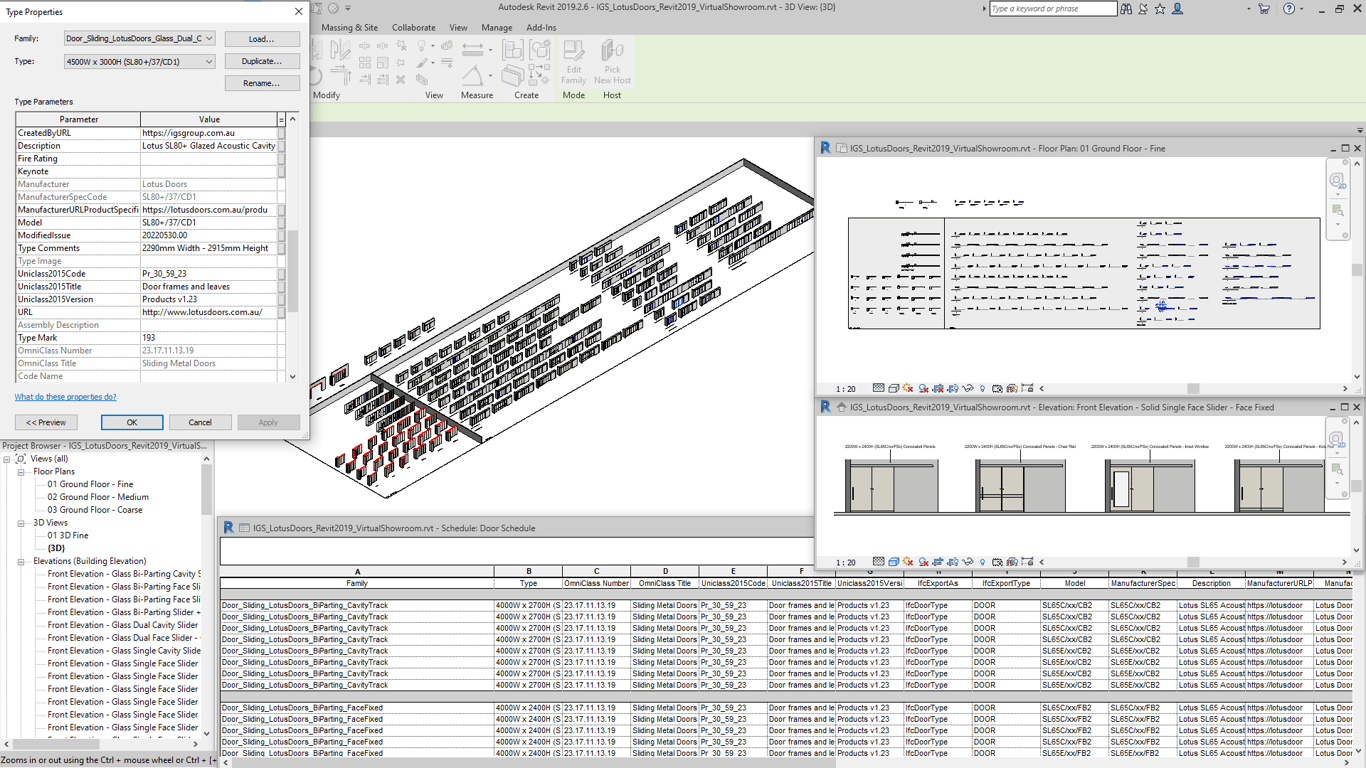Viewport: 1366px width, 768px height.
Task: Open the Aligned Dimension dropdown arrow
Action: 490,50
